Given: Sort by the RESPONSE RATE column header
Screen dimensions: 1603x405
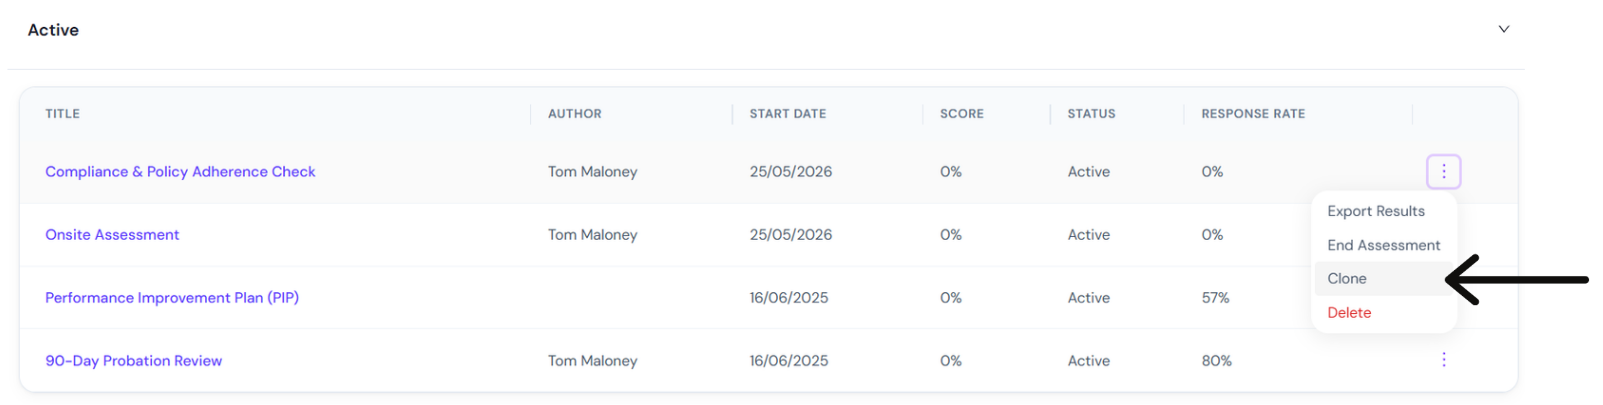Looking at the screenshot, I should [x=1253, y=114].
